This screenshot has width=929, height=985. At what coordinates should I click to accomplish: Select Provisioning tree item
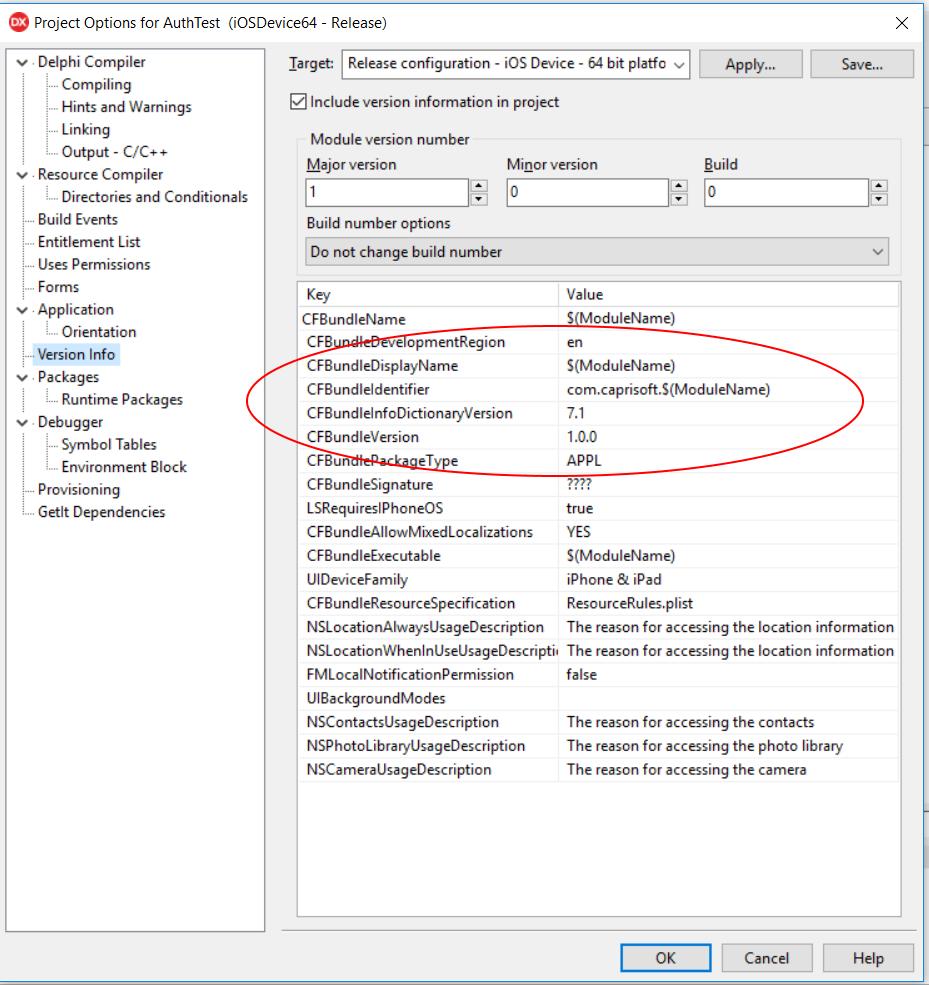click(x=79, y=489)
